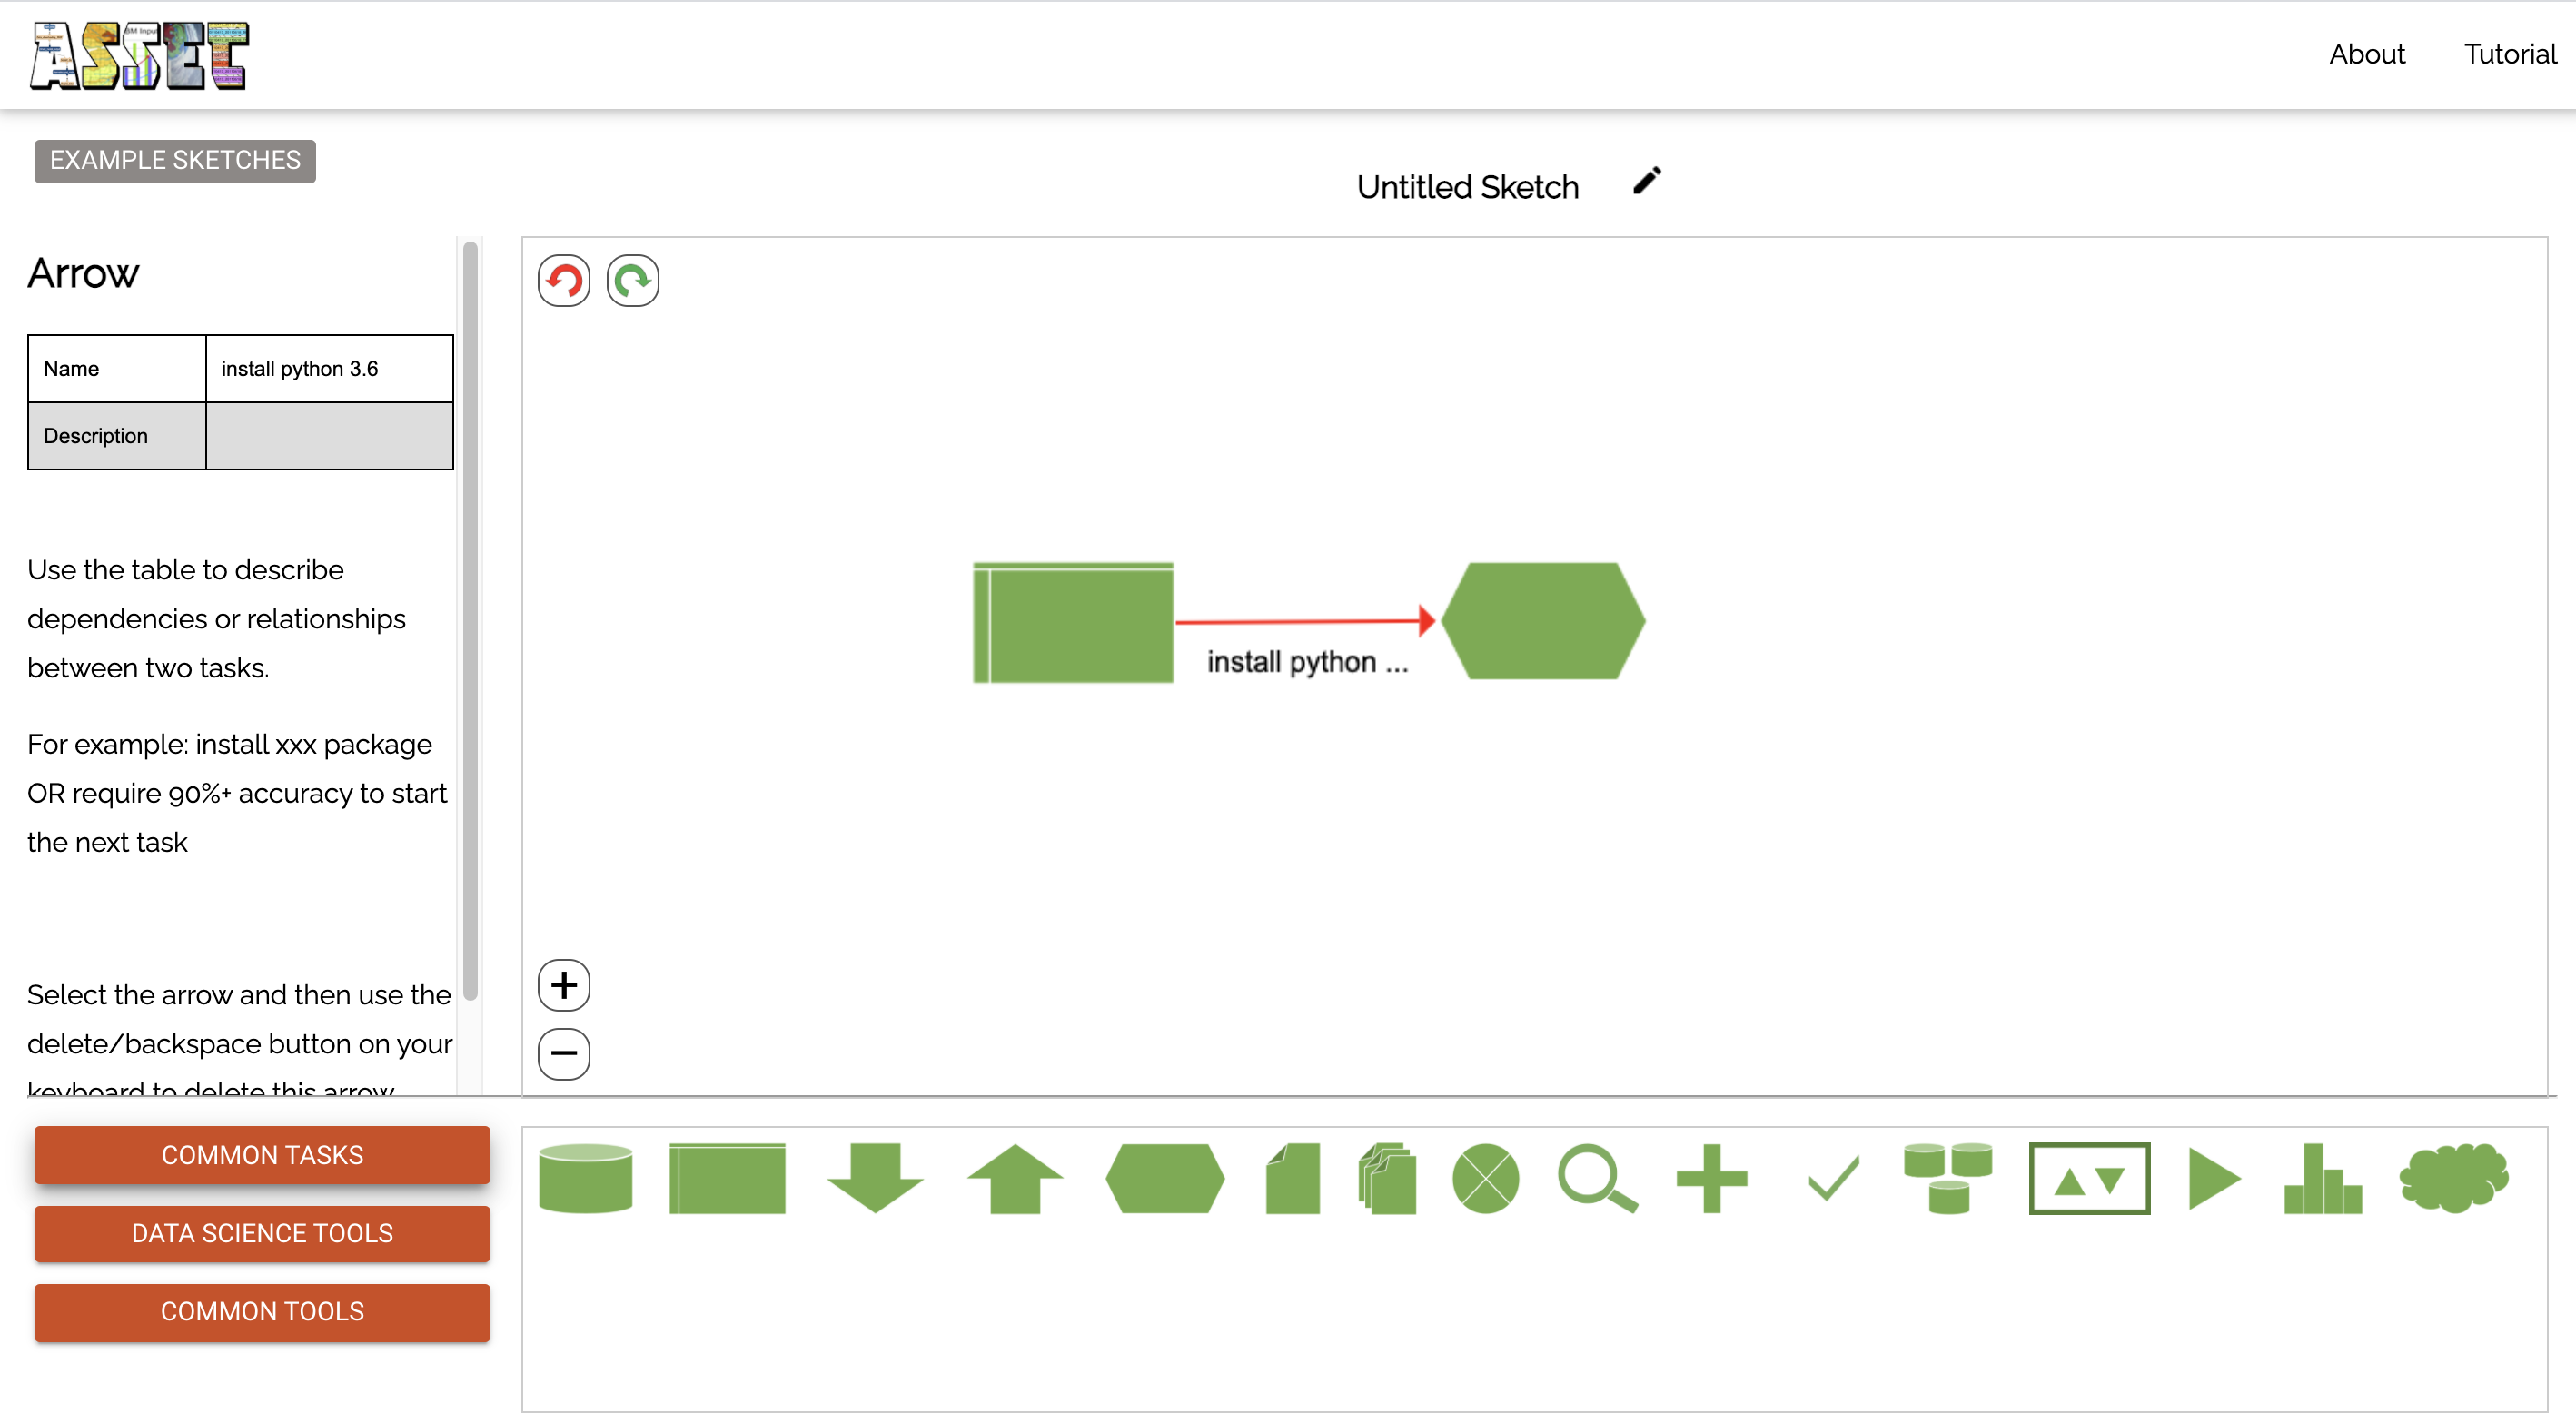Open Example Sketches
The image size is (2576, 1413).
(x=175, y=161)
